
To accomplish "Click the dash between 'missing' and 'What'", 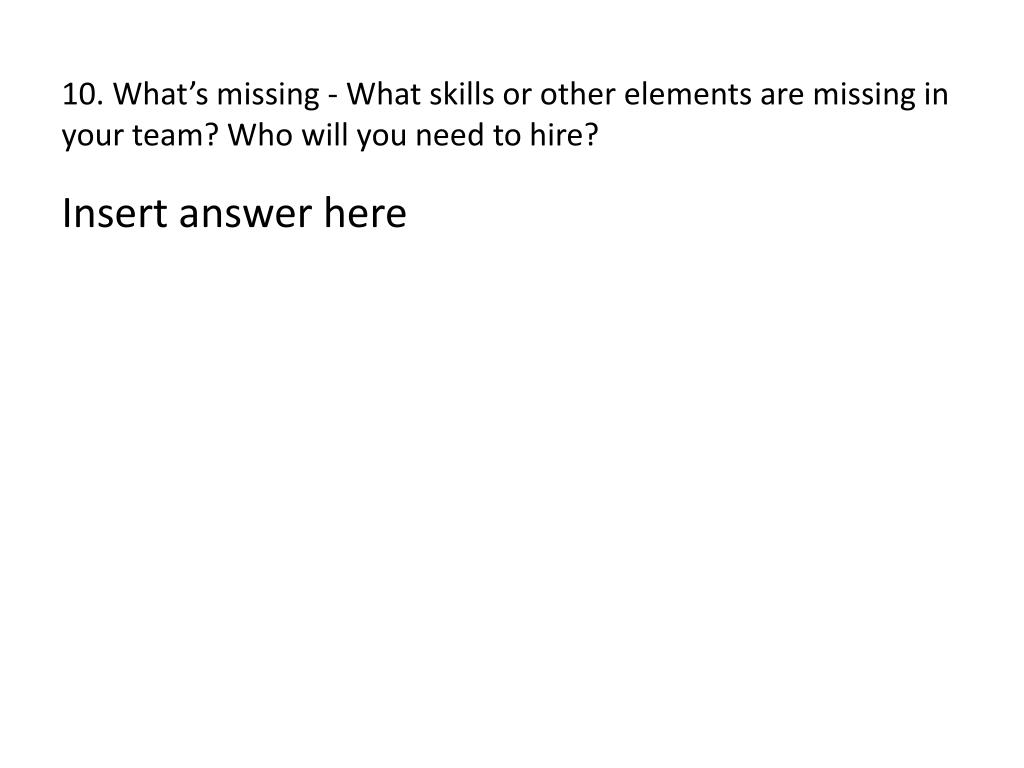I will point(332,97).
